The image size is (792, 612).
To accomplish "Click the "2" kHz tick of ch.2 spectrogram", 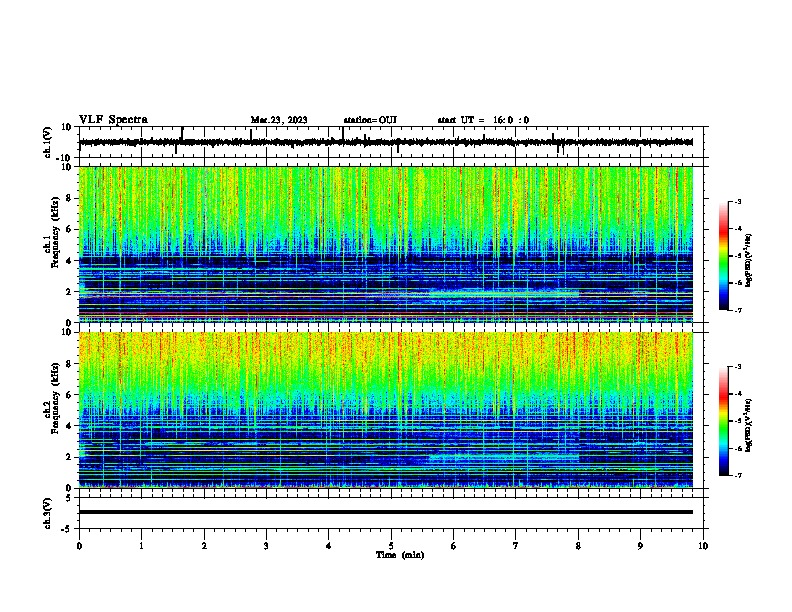I will [x=69, y=457].
